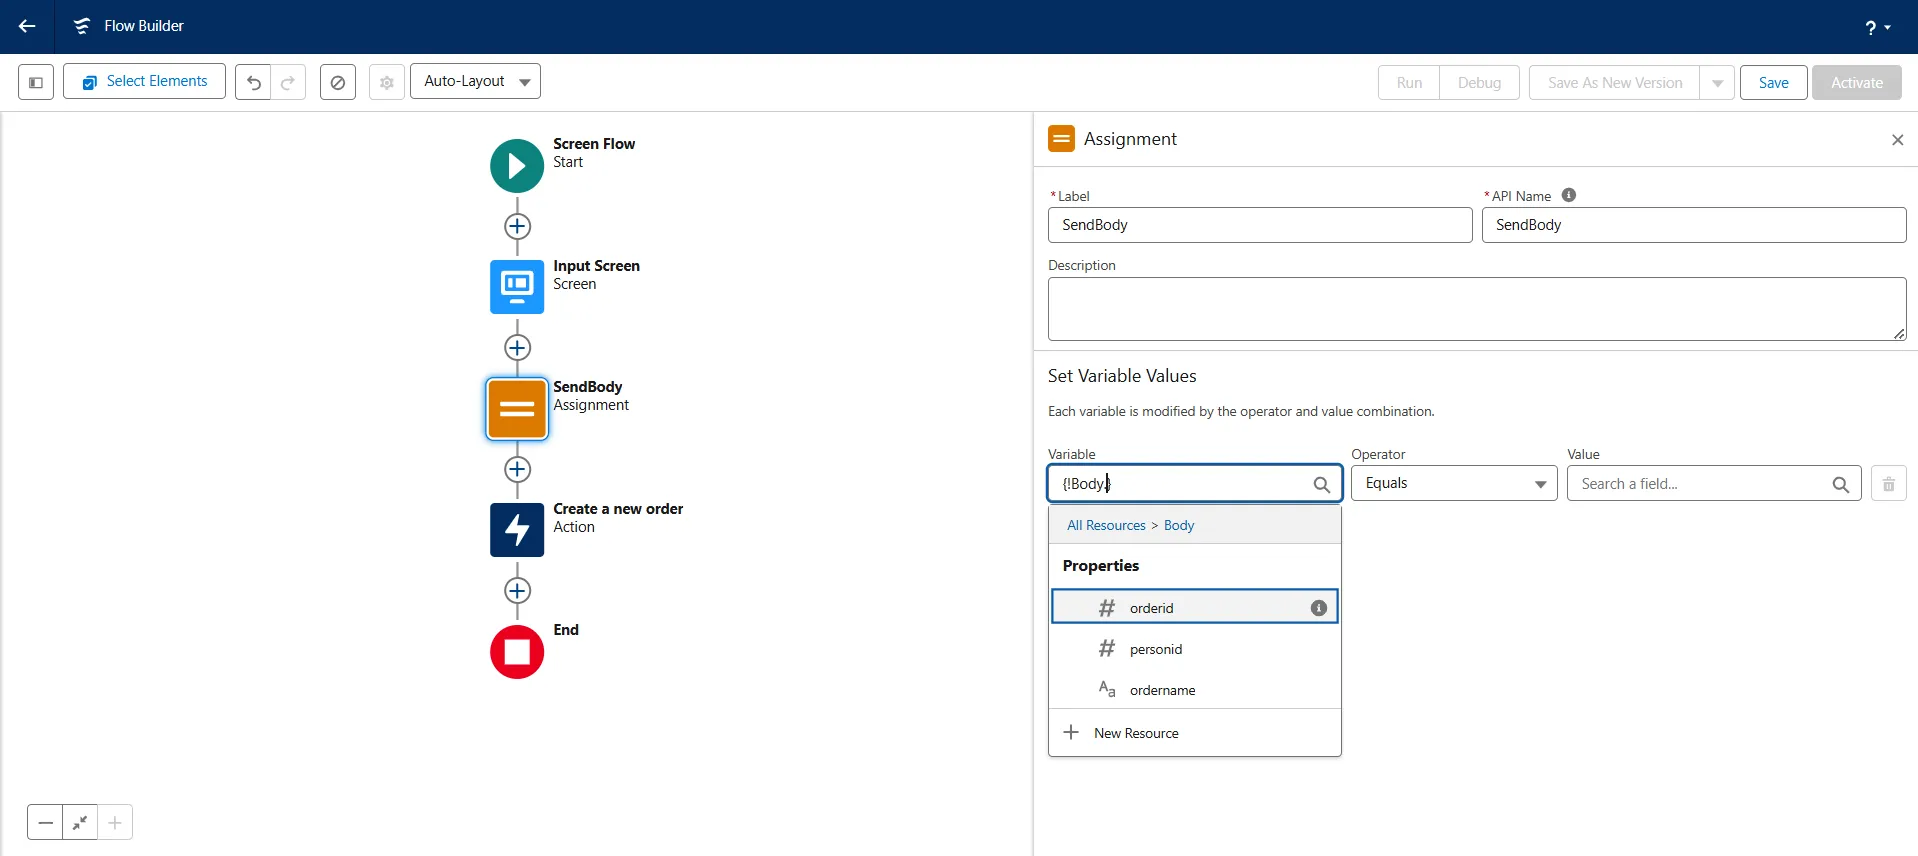Click the End element icon

[517, 652]
